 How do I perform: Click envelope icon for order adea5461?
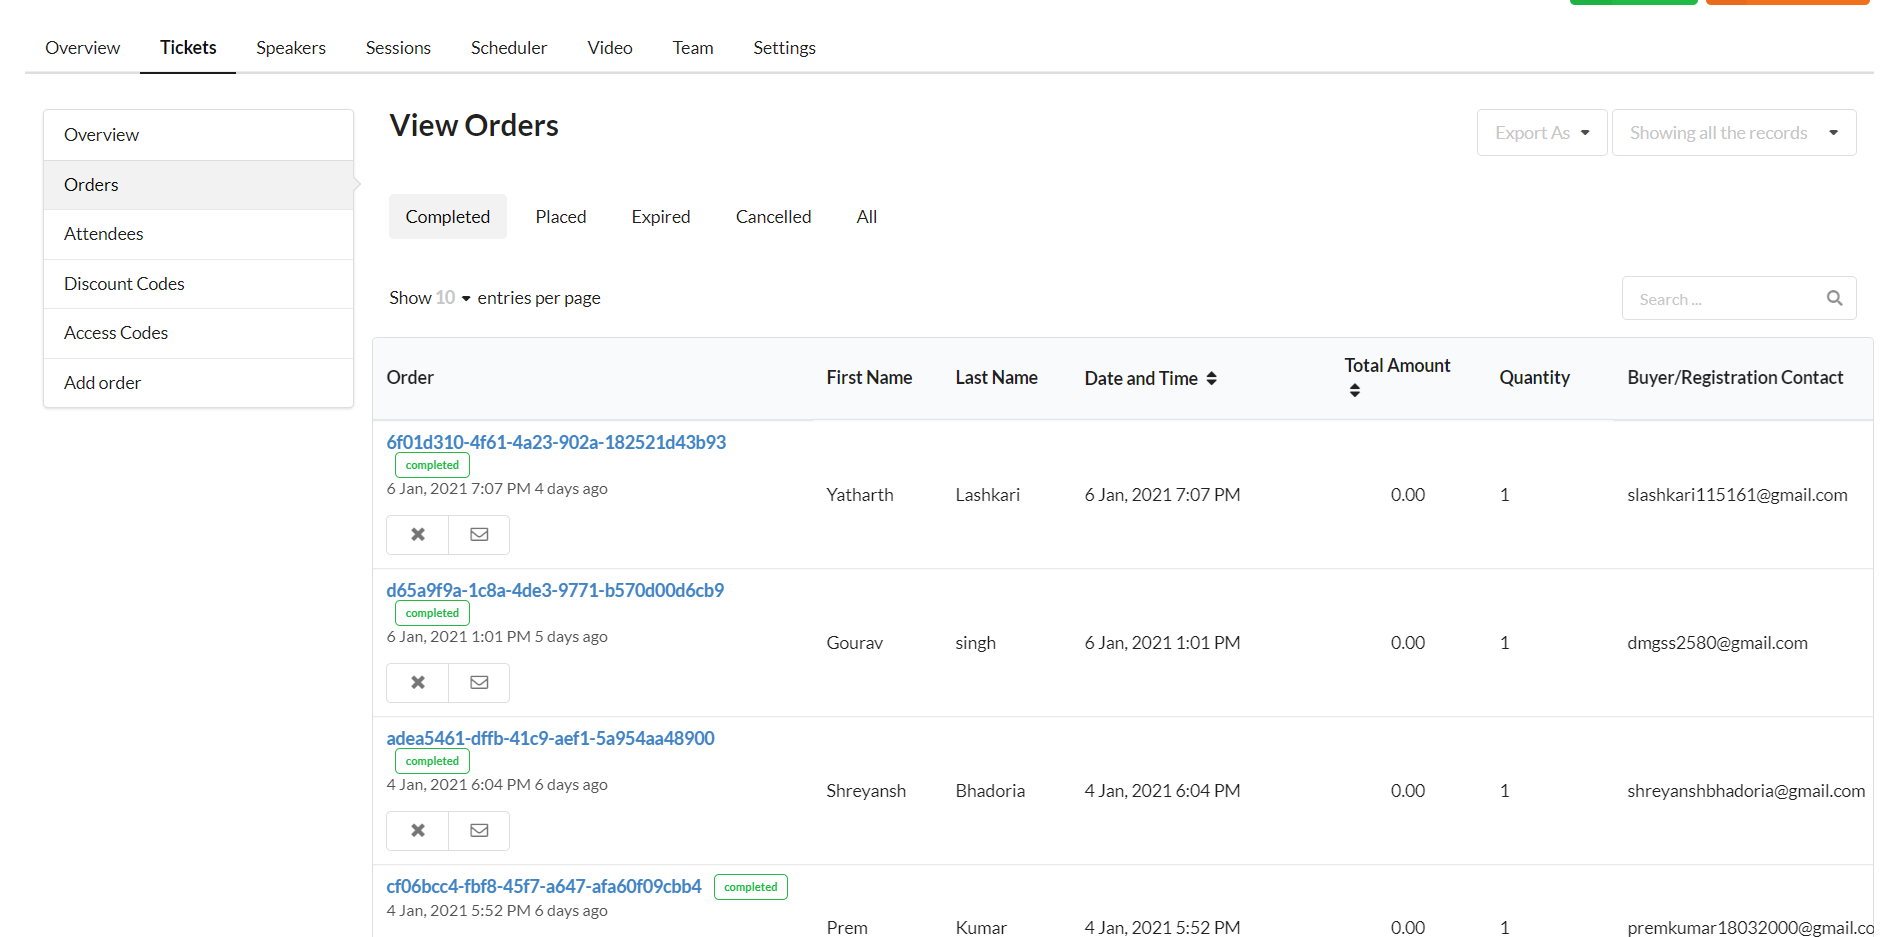[479, 831]
